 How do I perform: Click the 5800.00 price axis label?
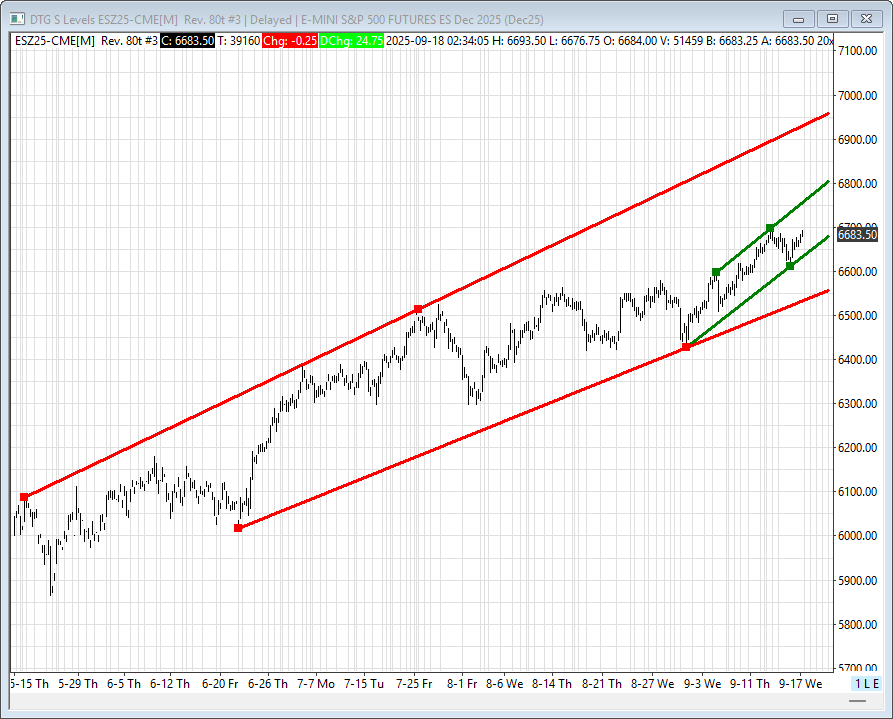click(x=857, y=624)
